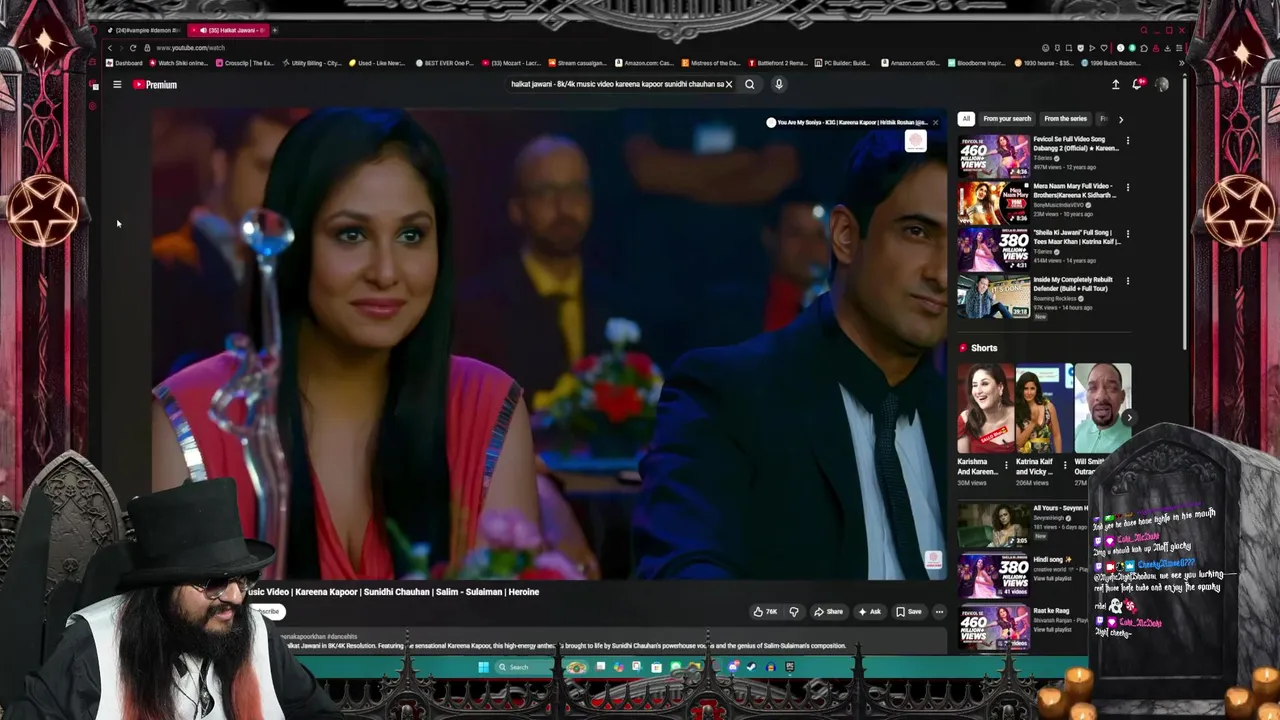The height and width of the screenshot is (720, 1280).
Task: Select the From your search chip
Action: pyautogui.click(x=1007, y=119)
